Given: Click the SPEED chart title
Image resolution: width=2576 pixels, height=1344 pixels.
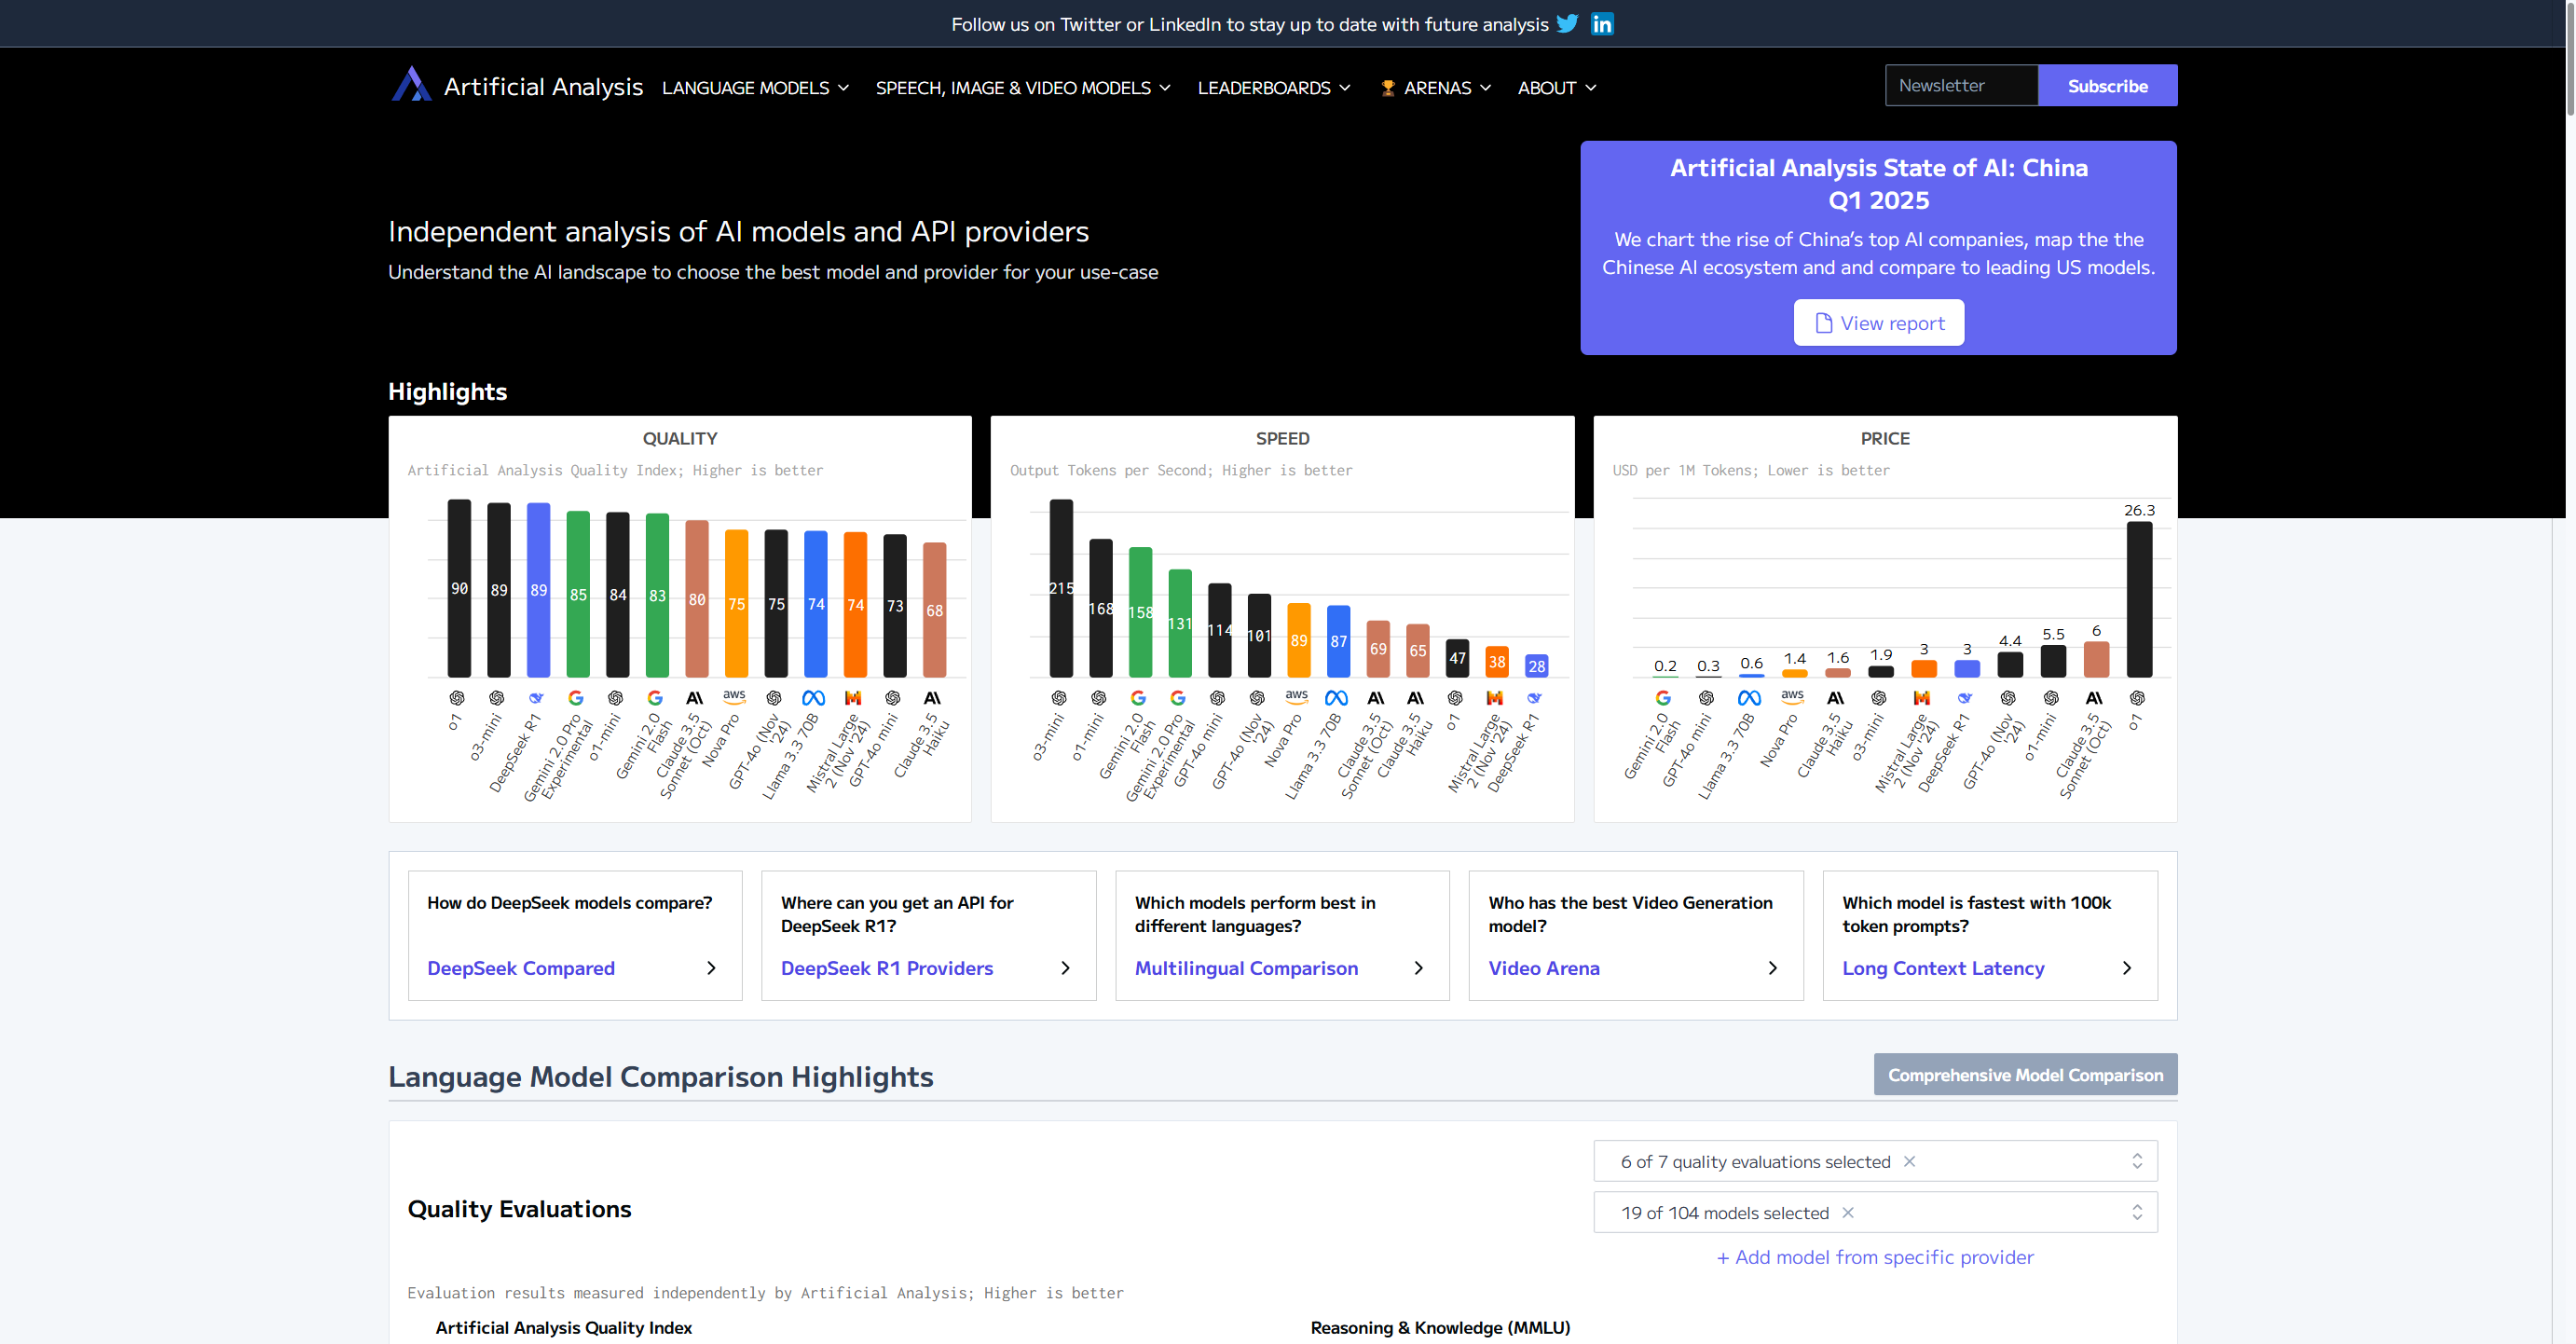Looking at the screenshot, I should [x=1282, y=438].
